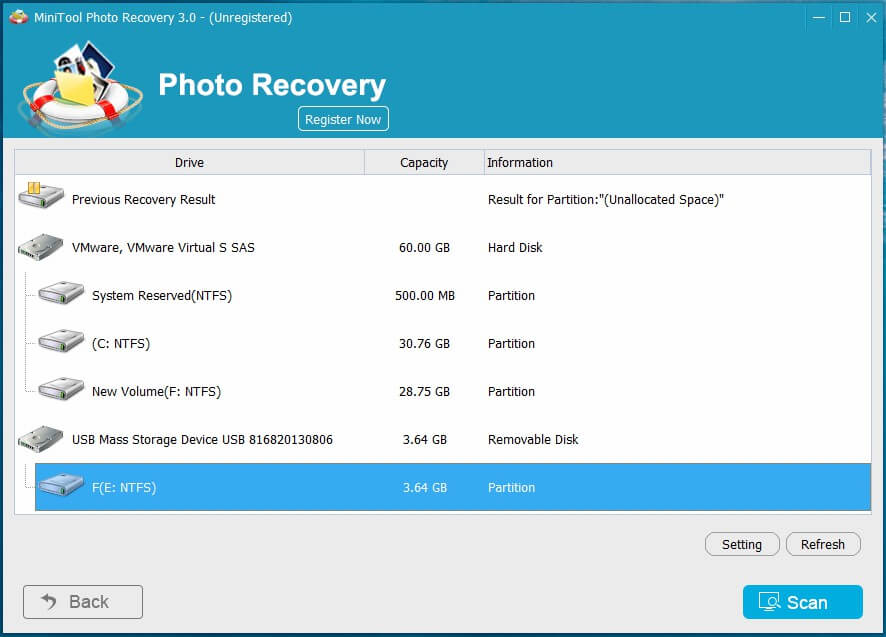The image size is (886, 637).
Task: Click the Drive column header
Action: click(189, 163)
